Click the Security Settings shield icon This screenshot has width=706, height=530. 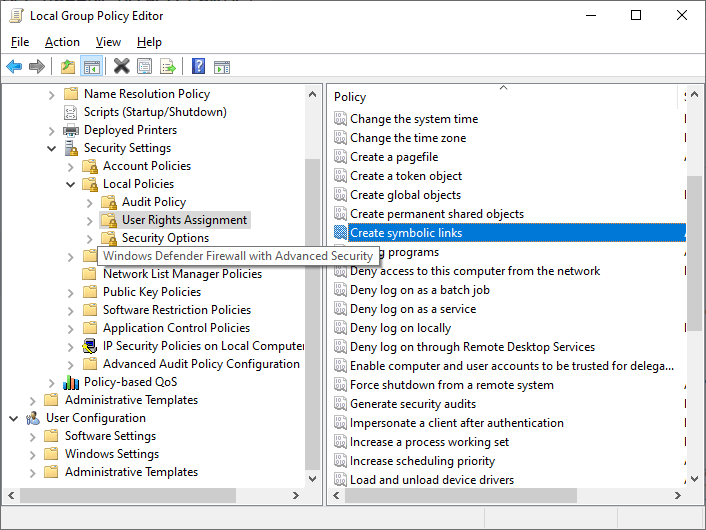point(71,148)
